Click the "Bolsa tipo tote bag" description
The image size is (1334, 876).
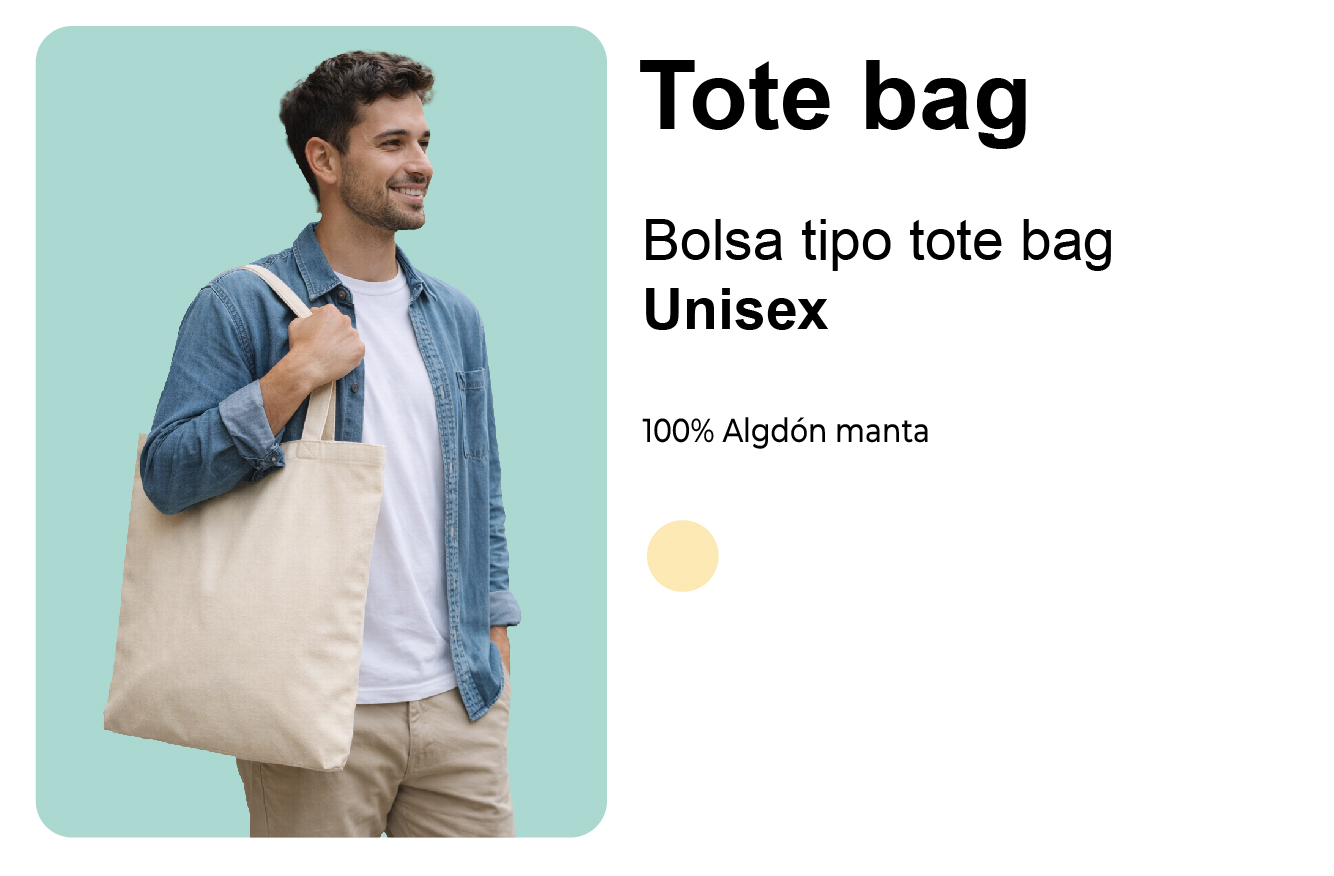tap(878, 242)
